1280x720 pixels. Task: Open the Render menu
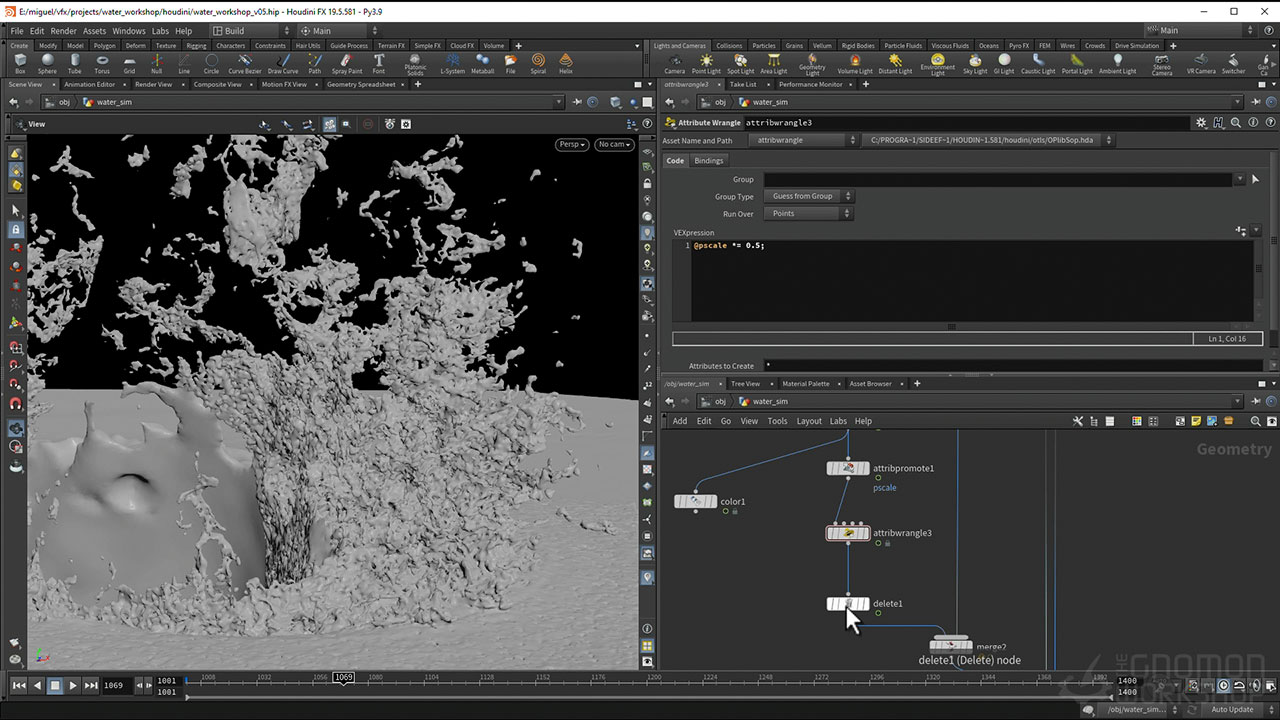63,31
